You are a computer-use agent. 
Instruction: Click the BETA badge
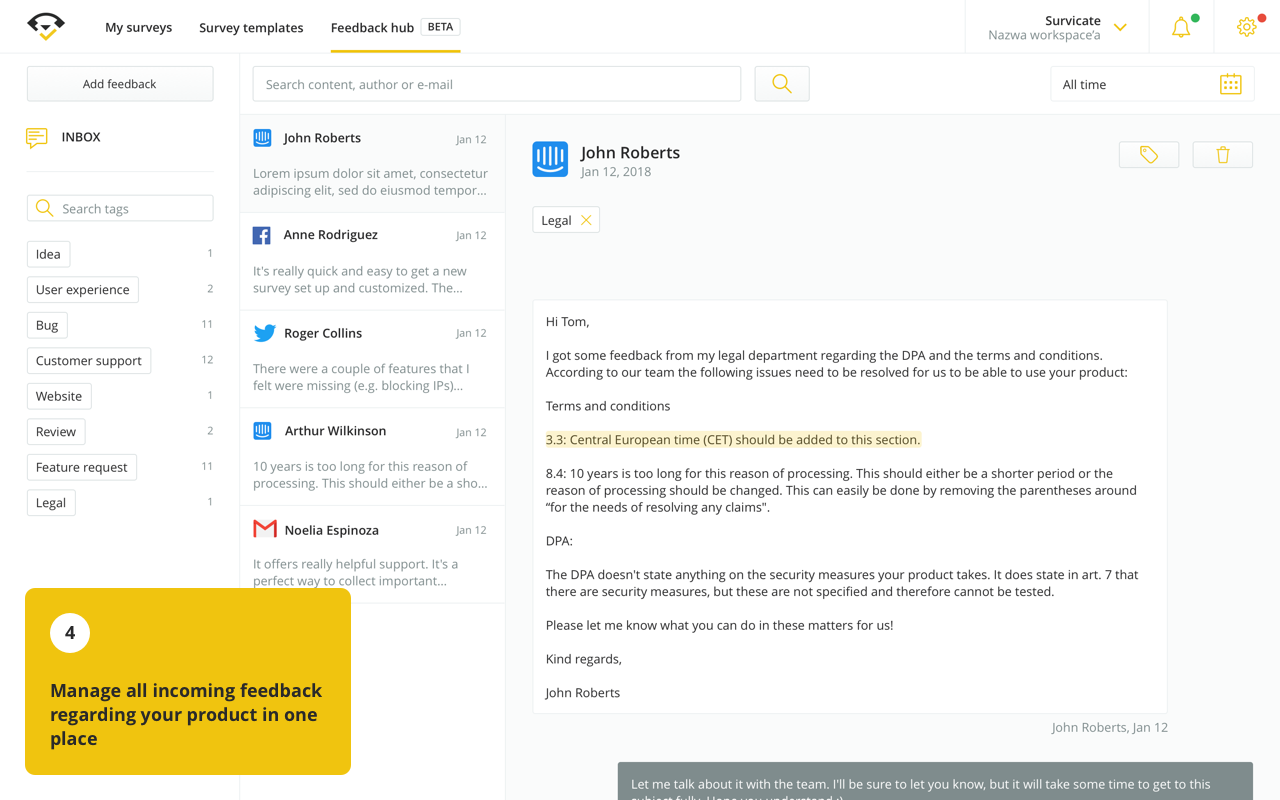tap(440, 27)
